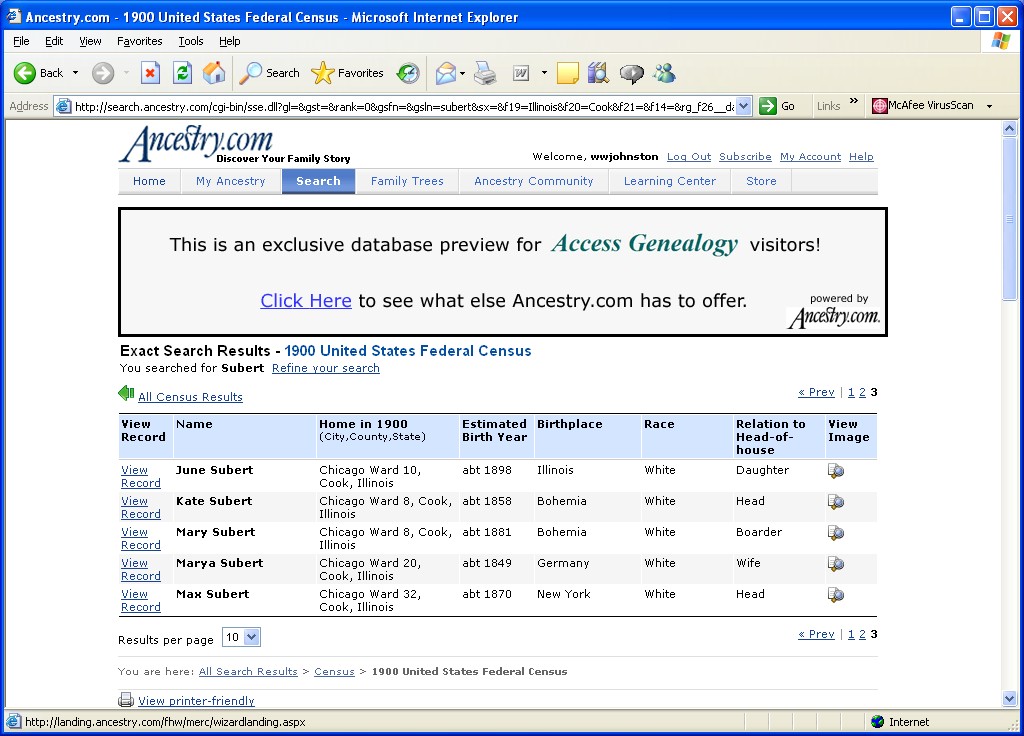Click the green Go arrow button
This screenshot has height=736, width=1024.
[x=768, y=106]
